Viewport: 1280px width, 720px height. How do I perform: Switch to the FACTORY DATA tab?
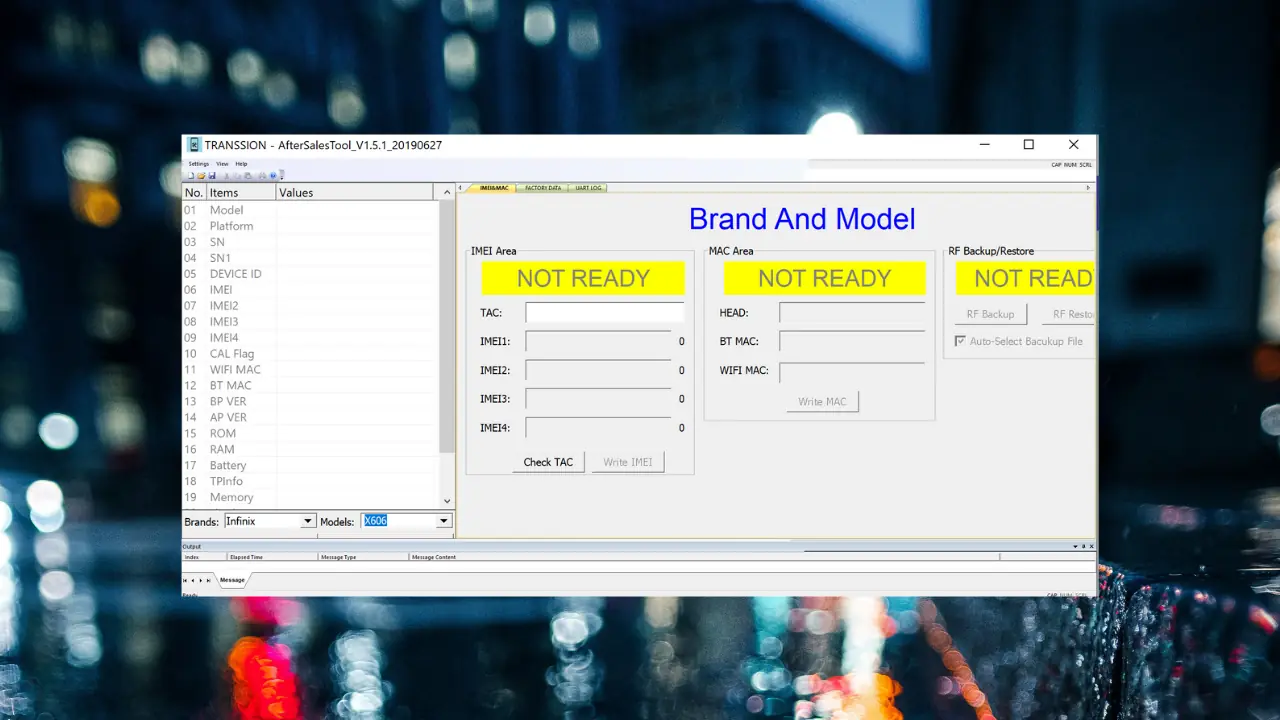click(x=542, y=188)
